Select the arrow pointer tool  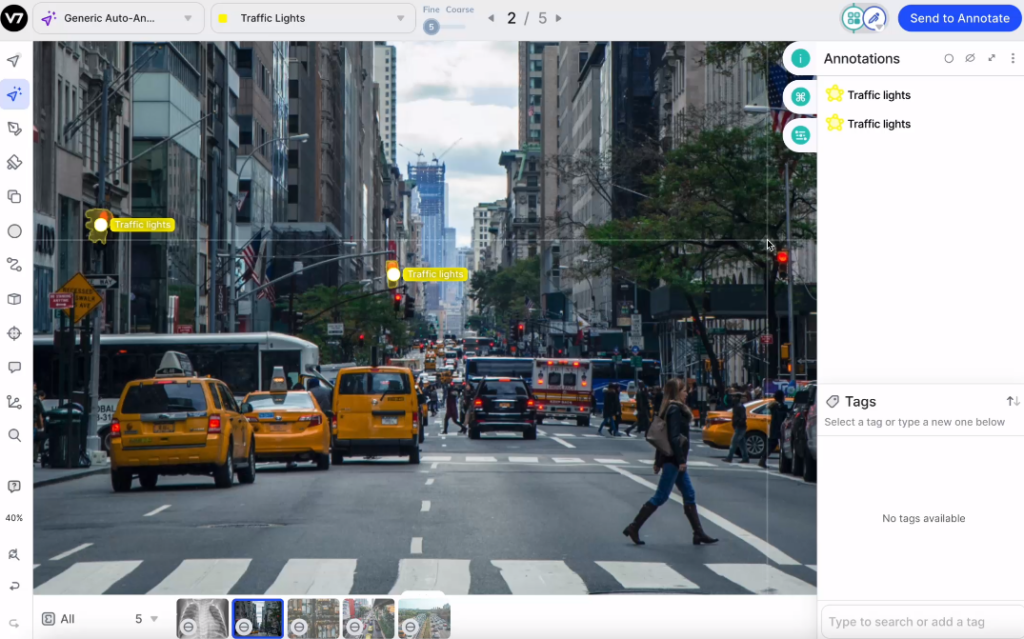pos(14,61)
